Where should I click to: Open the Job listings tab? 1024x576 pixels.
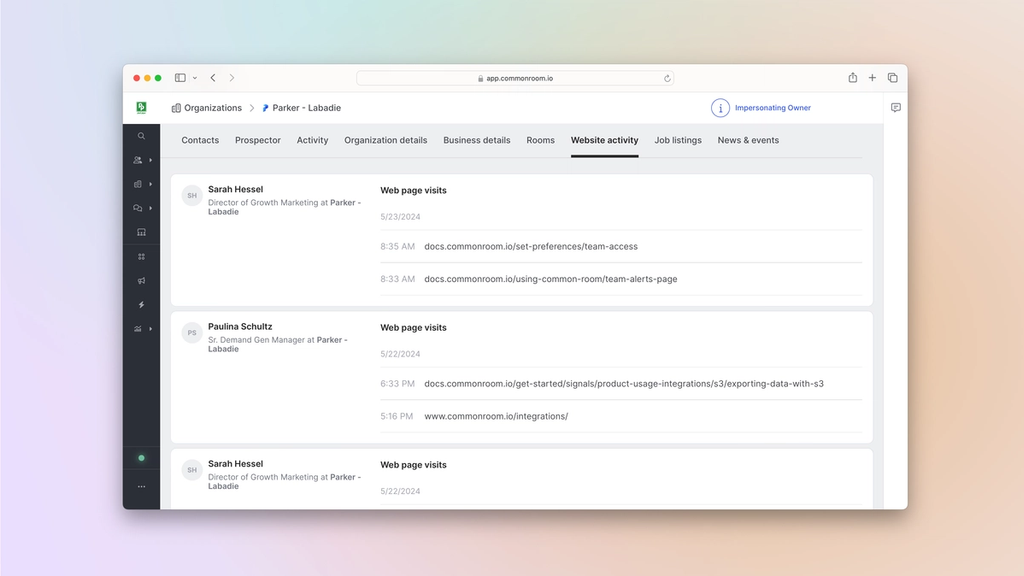pos(678,140)
